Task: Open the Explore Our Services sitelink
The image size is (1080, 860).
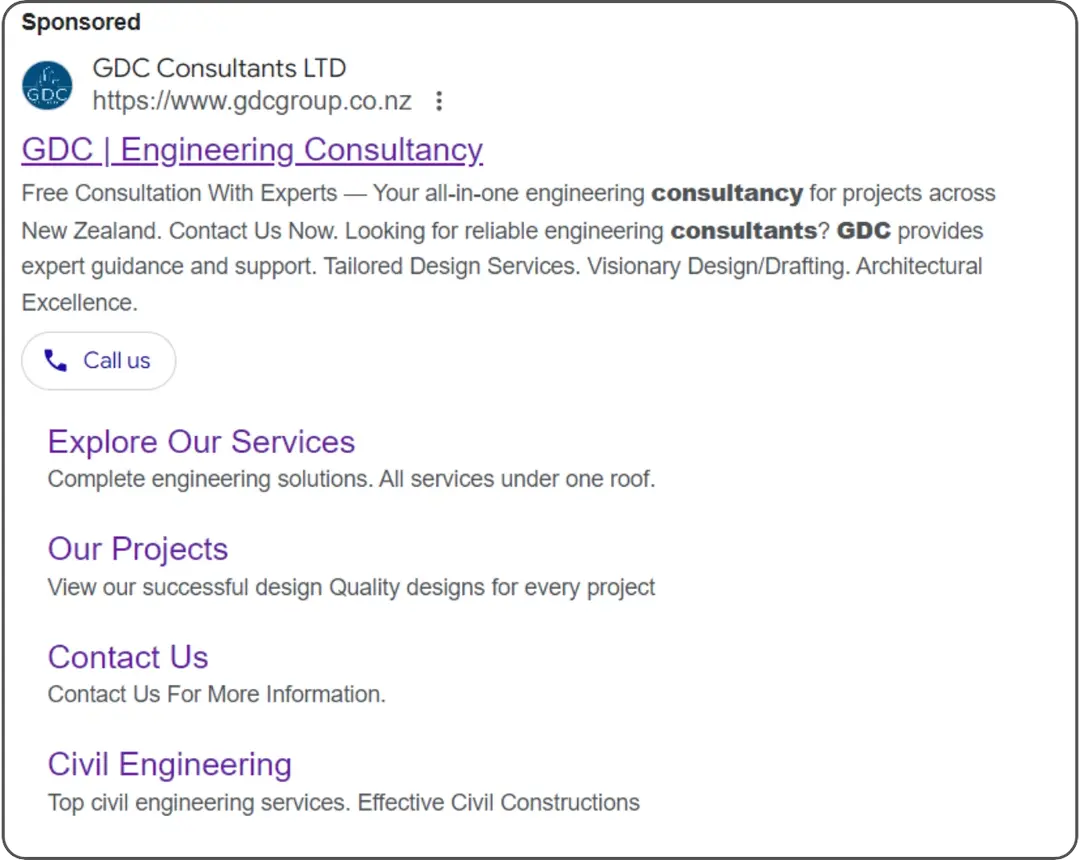Action: point(201,441)
